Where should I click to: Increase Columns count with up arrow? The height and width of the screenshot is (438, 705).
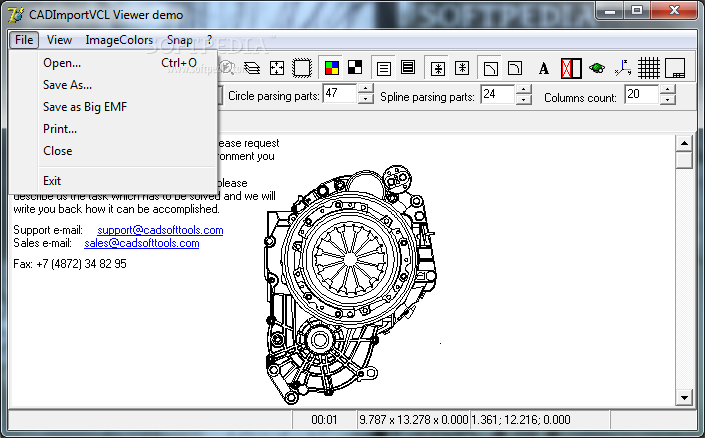point(668,90)
